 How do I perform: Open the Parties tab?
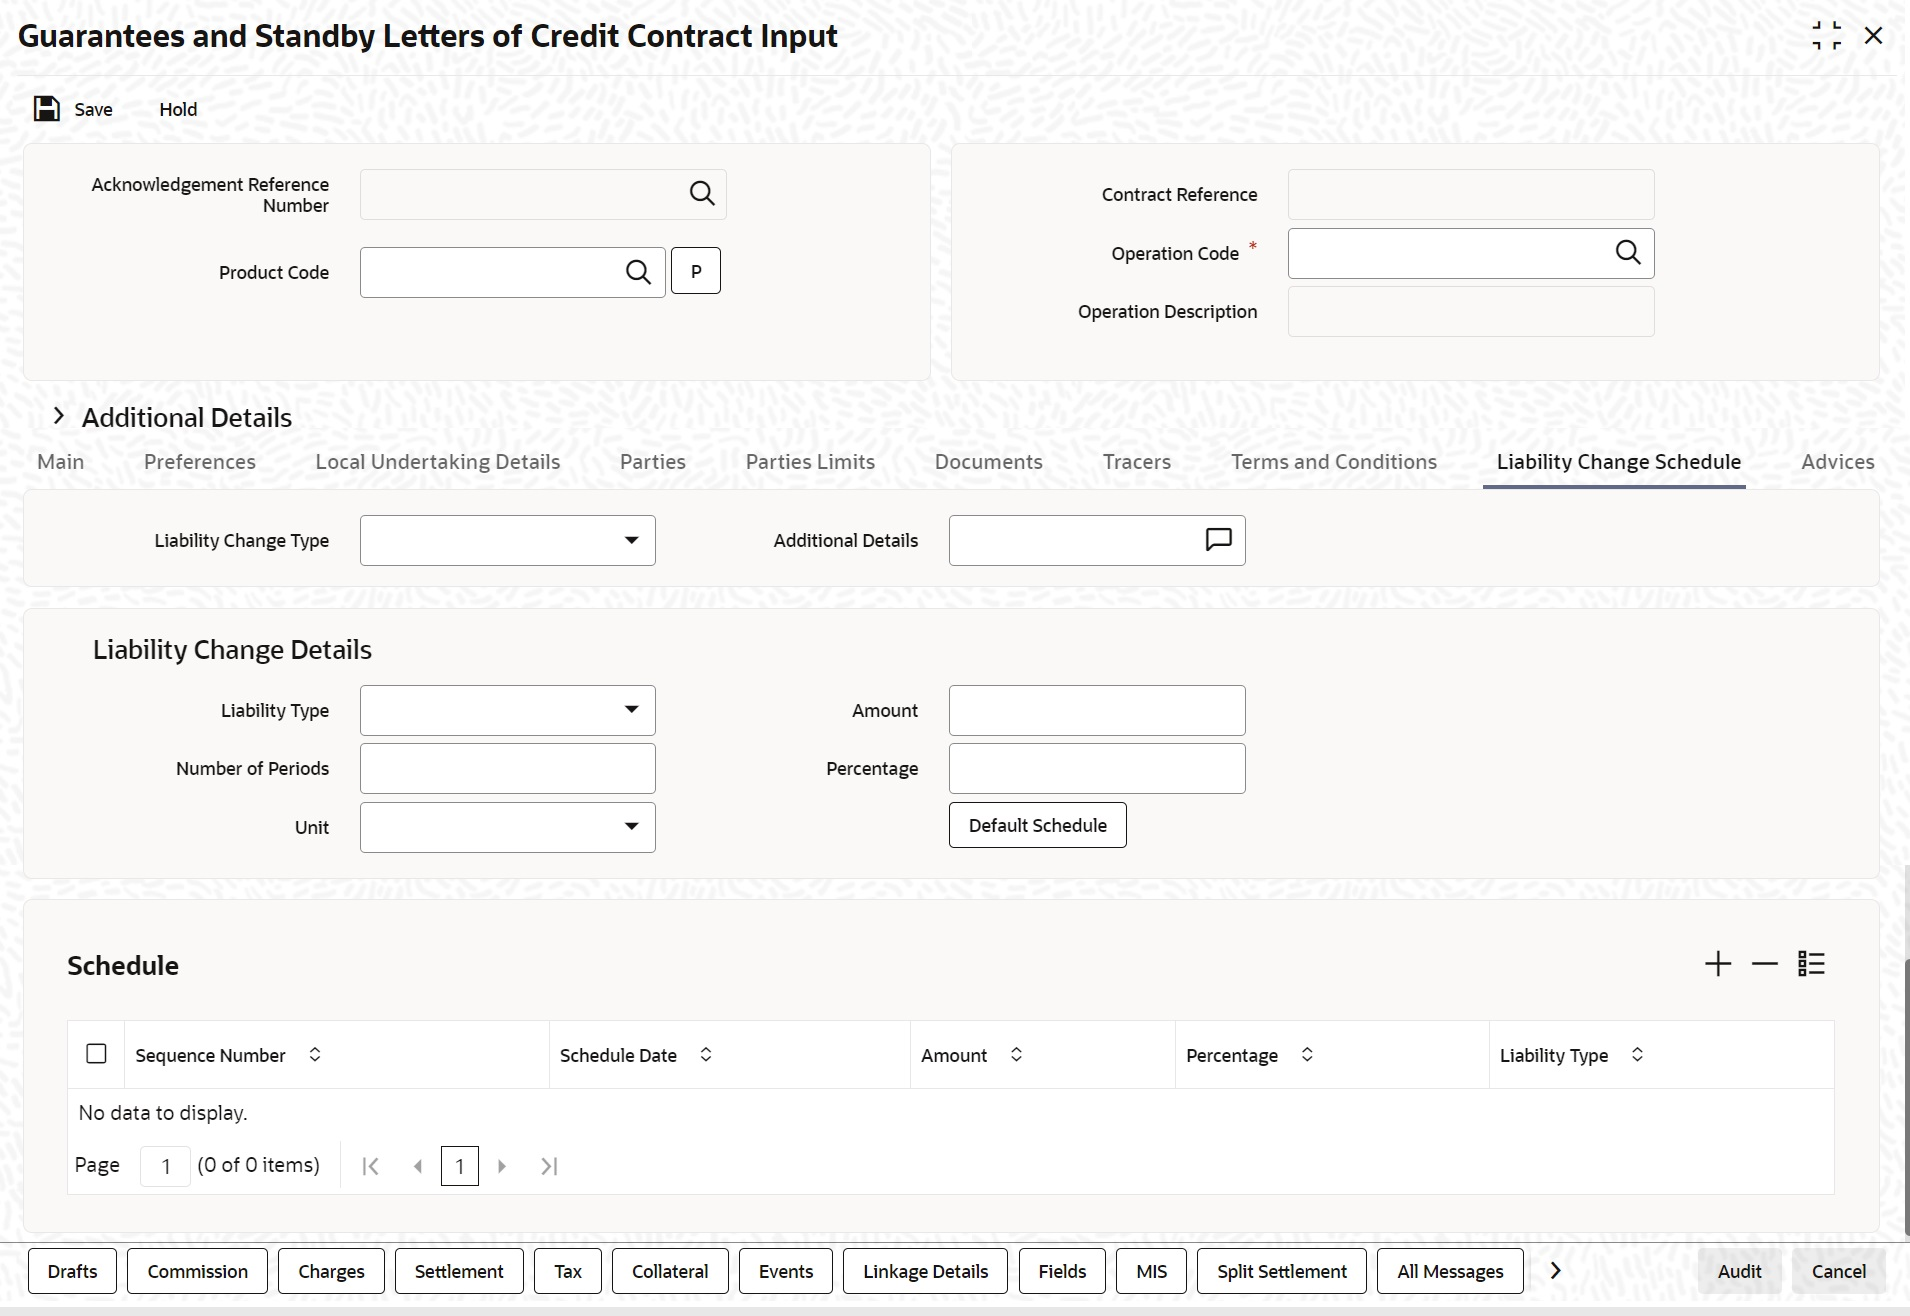point(653,462)
